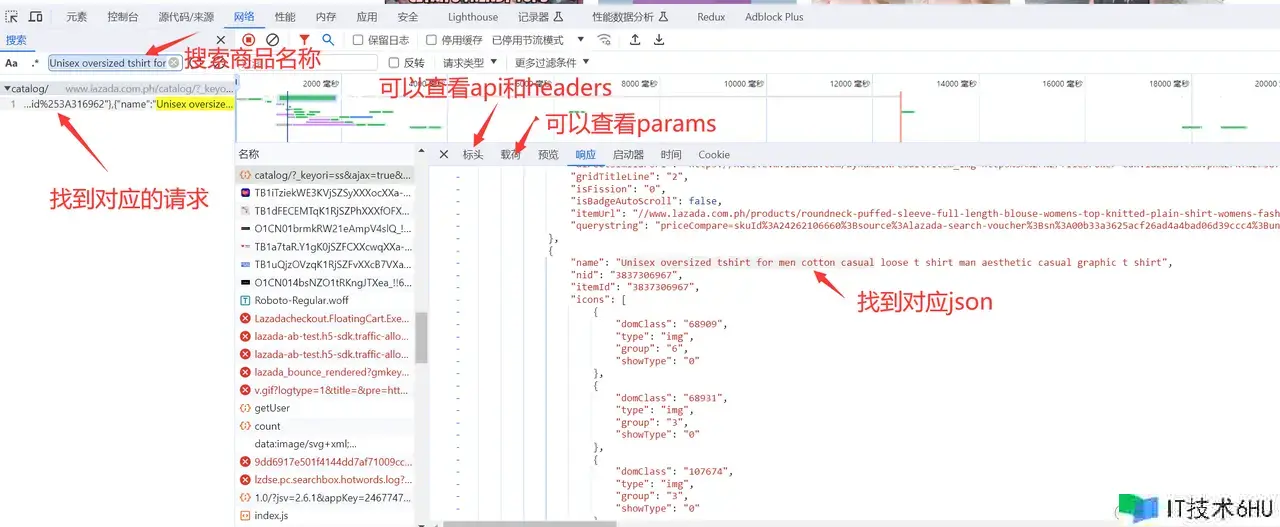Viewport: 1280px width, 527px height.
Task: Clear the network log
Action: tap(272, 40)
